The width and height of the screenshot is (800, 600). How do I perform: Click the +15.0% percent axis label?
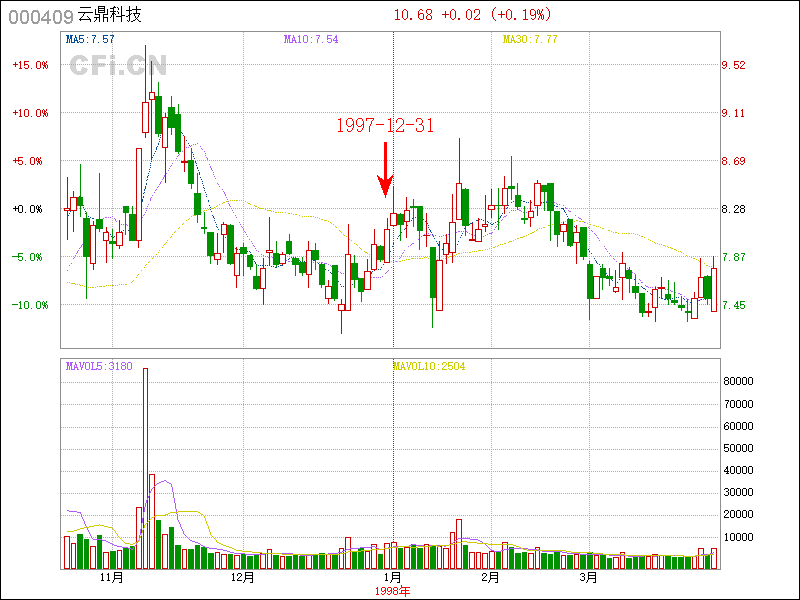pos(30,65)
